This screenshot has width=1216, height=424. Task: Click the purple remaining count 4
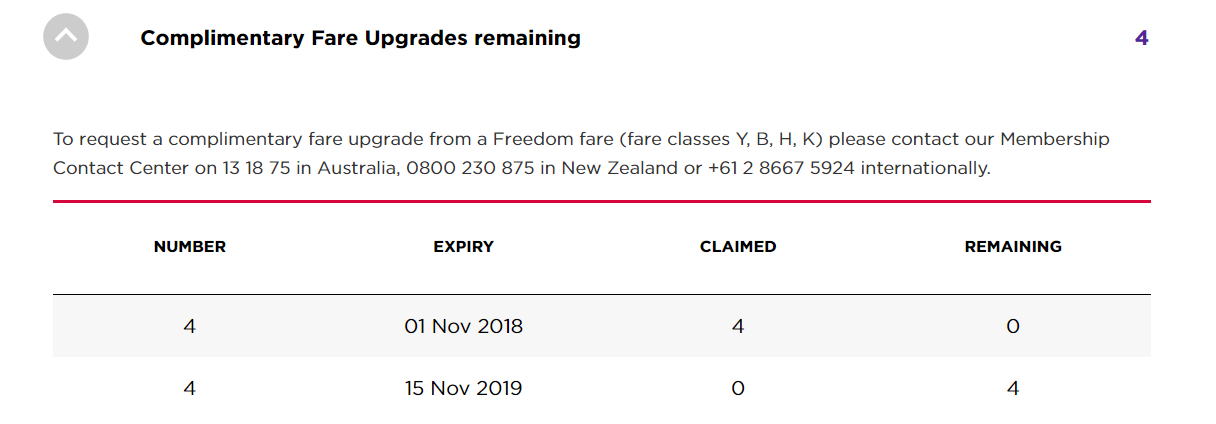(x=1141, y=38)
